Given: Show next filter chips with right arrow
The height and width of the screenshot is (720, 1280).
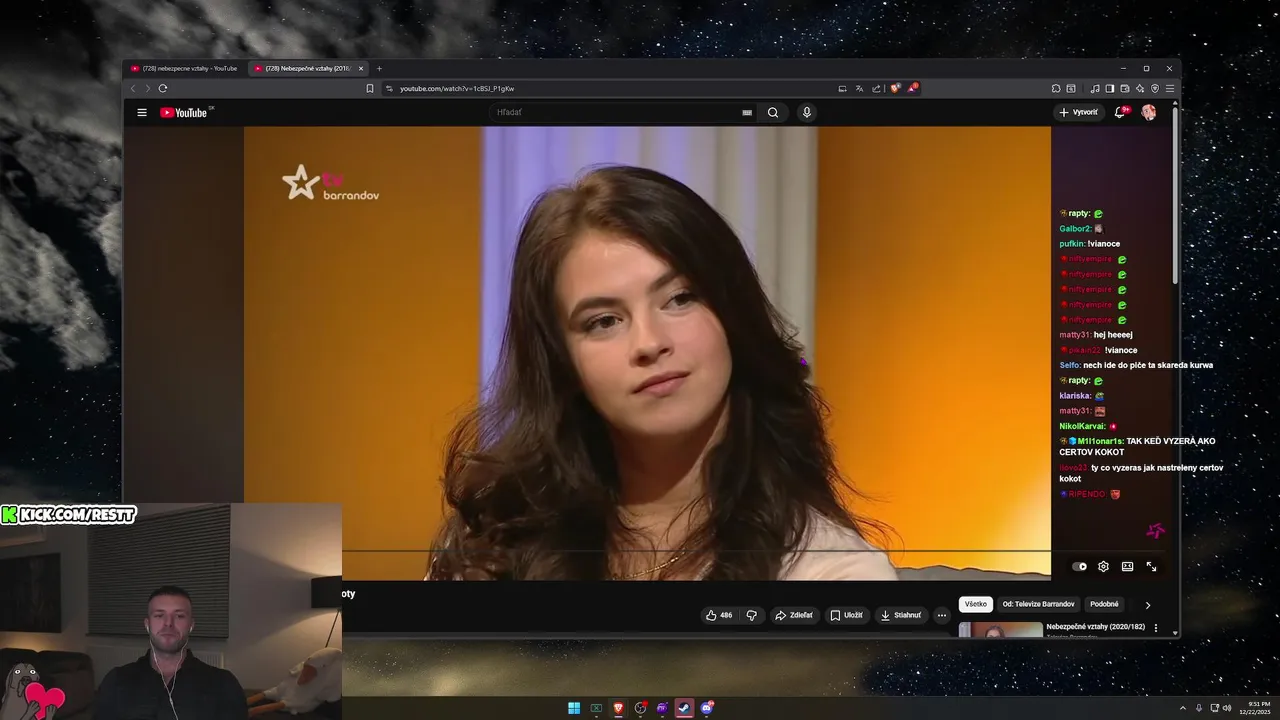Looking at the screenshot, I should 1148,605.
